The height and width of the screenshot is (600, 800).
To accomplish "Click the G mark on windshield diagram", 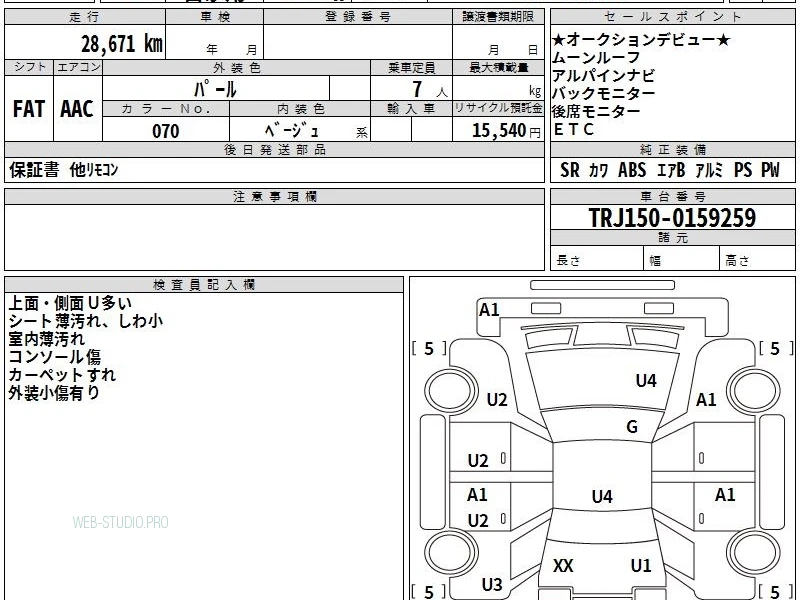I will (632, 427).
